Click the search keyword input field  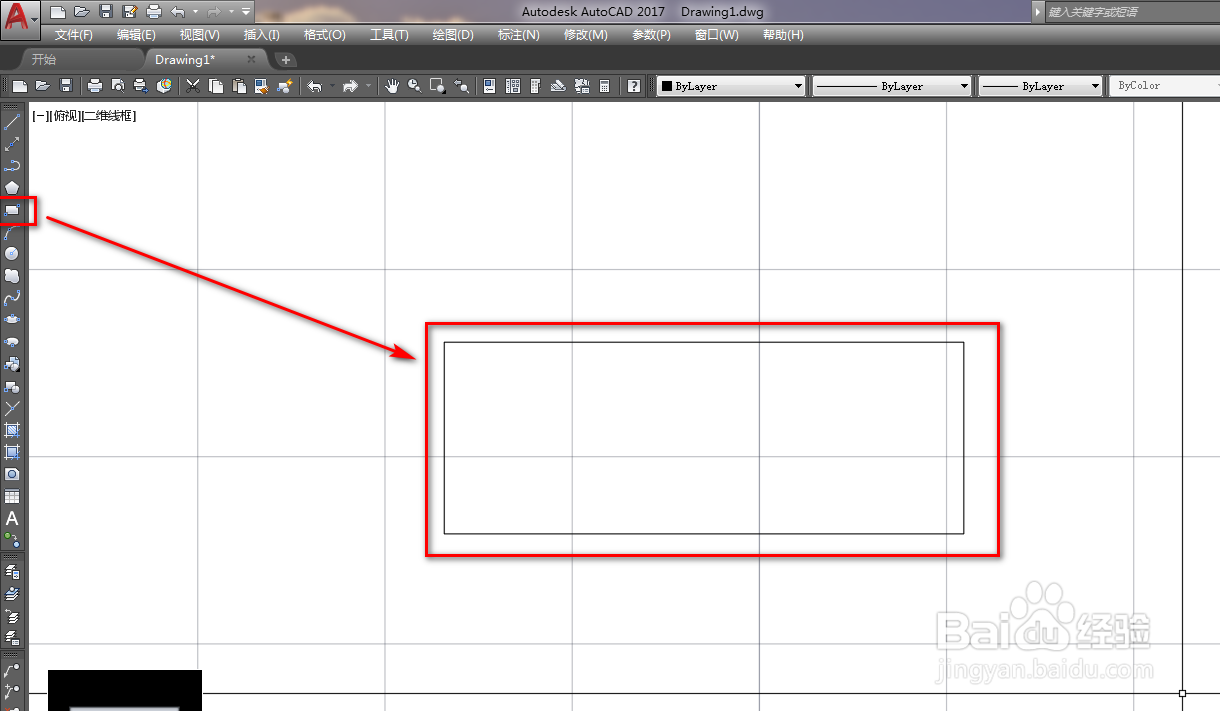tap(1132, 12)
